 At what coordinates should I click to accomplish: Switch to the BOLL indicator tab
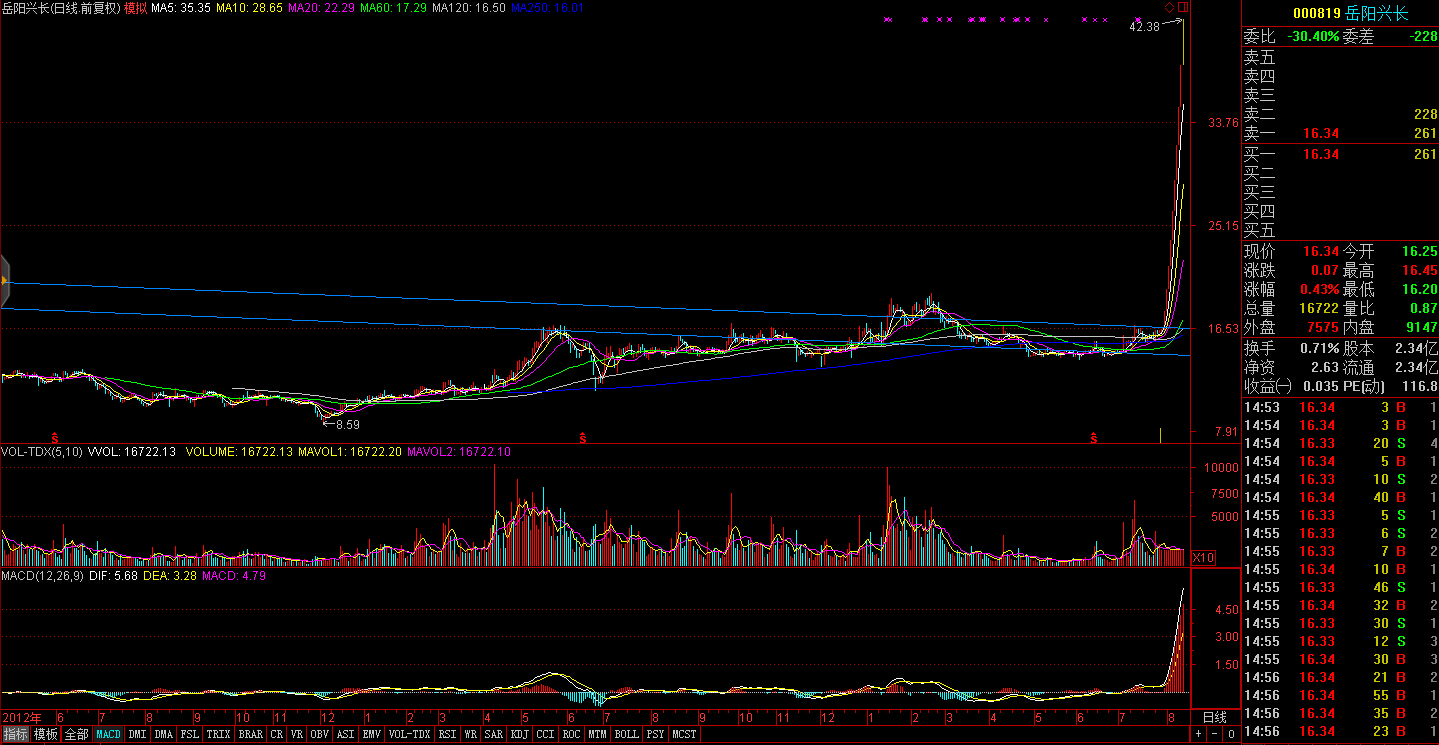pyautogui.click(x=627, y=734)
